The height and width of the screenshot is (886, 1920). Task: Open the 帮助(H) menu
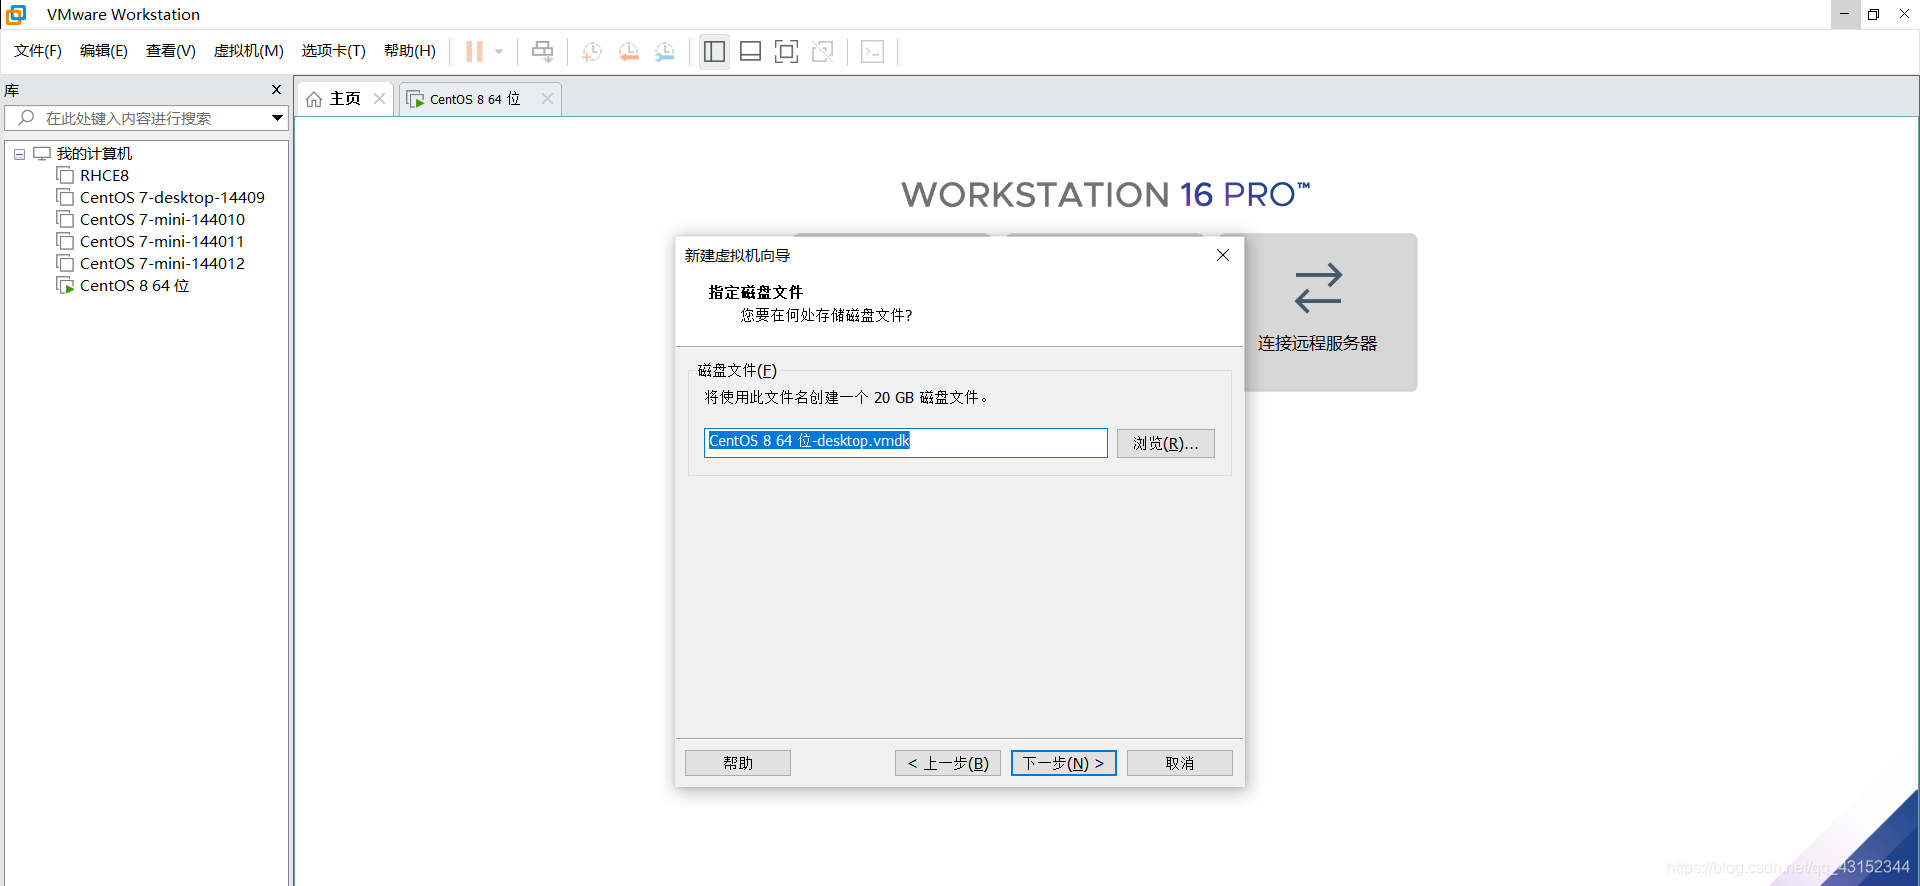(410, 51)
